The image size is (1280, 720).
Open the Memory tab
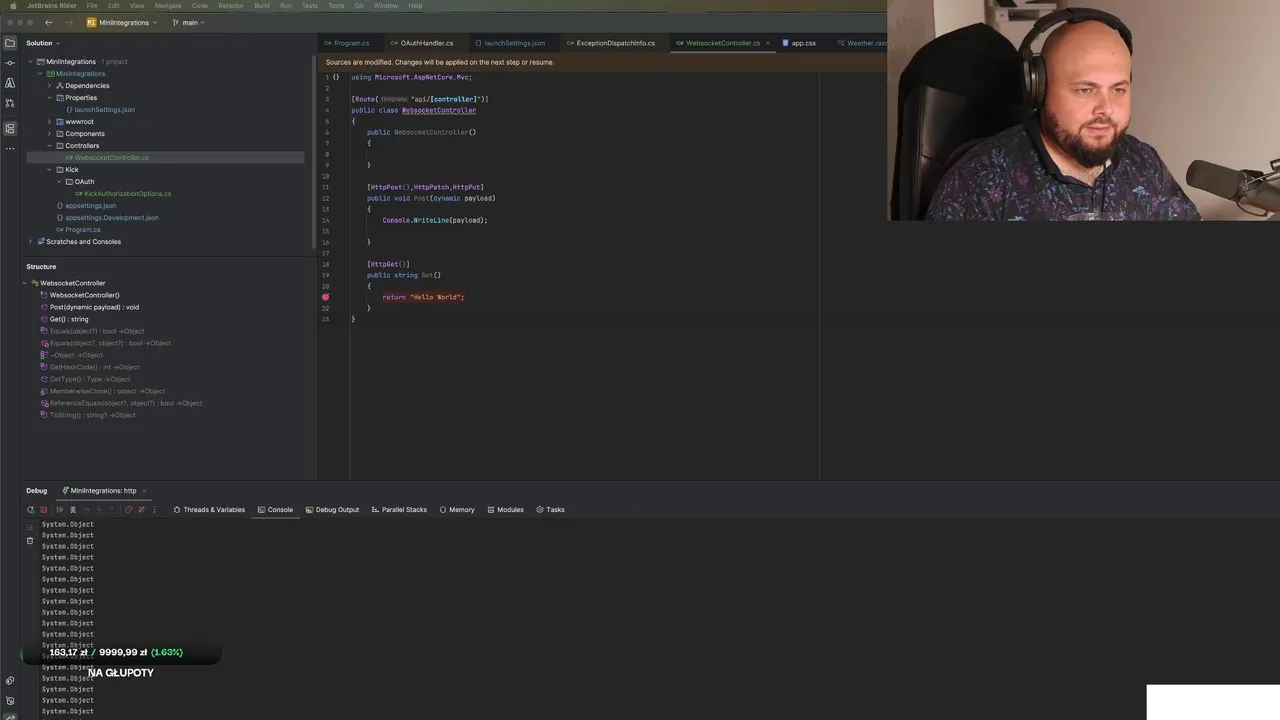(457, 510)
